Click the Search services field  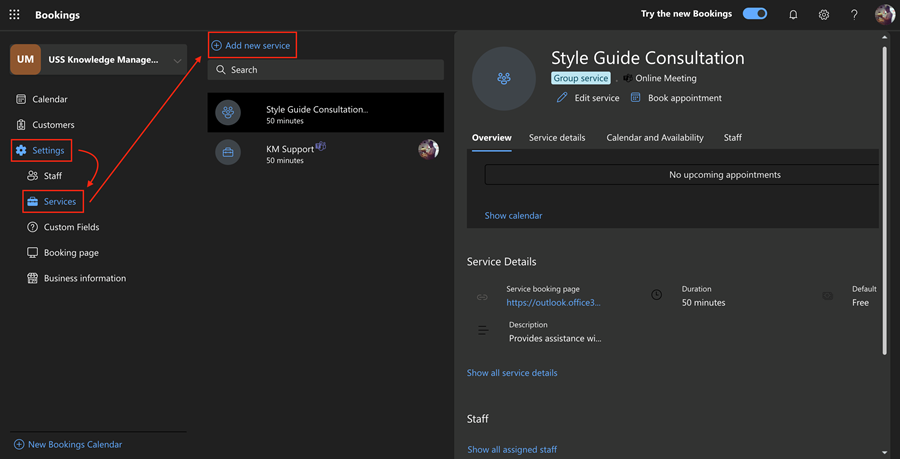[325, 70]
